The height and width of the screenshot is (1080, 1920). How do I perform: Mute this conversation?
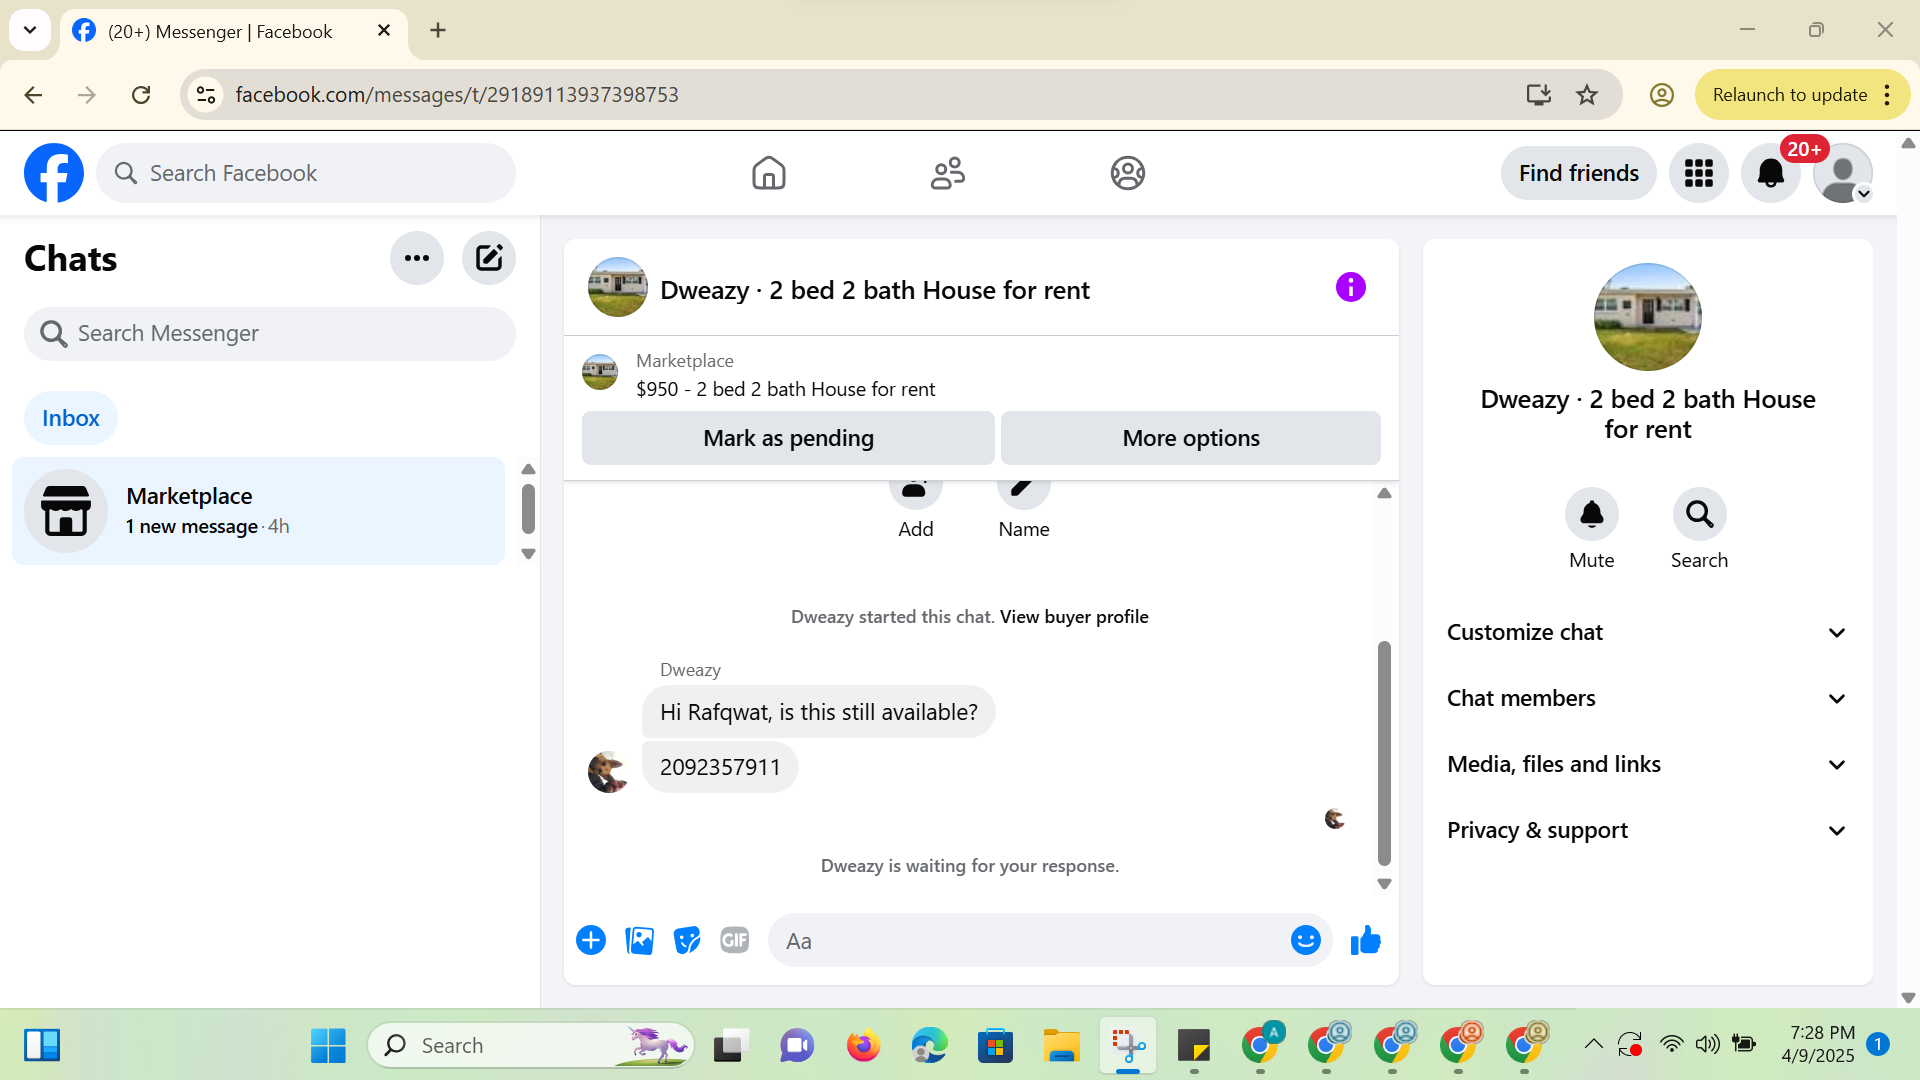1591,515
